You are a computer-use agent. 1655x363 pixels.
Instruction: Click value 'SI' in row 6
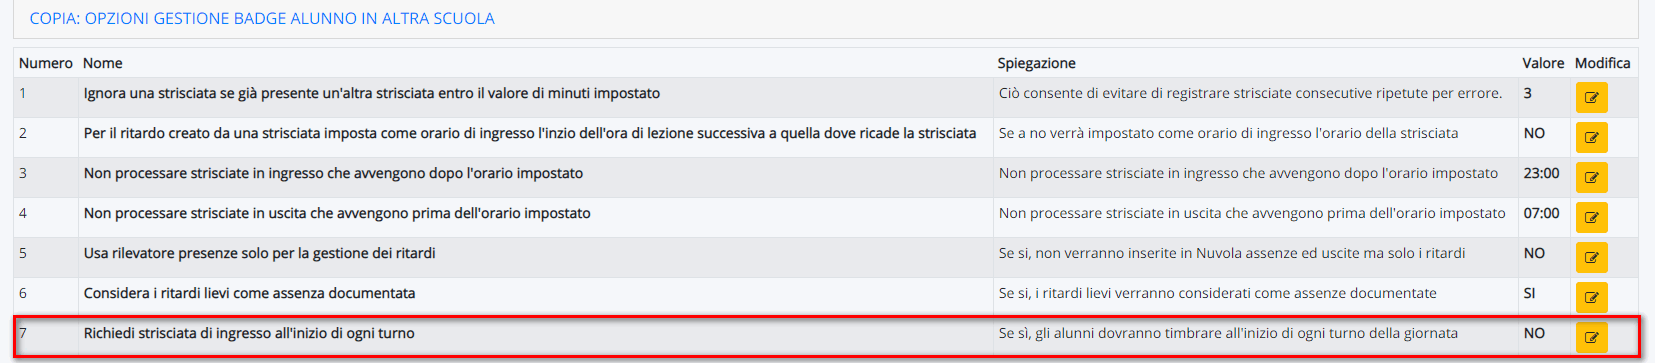[x=1530, y=293]
